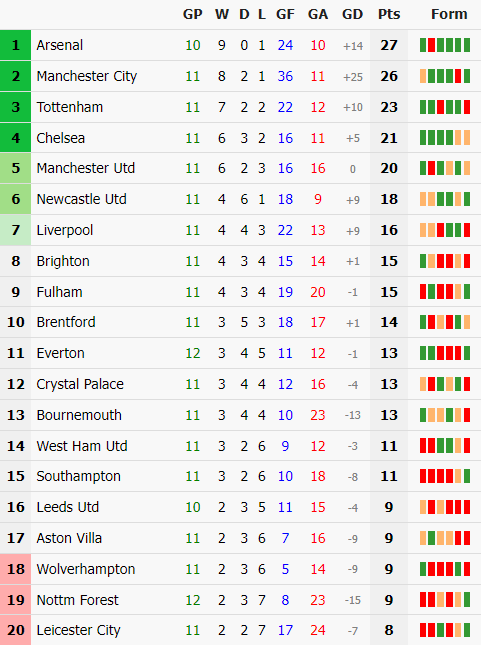The height and width of the screenshot is (645, 481).
Task: Click Manchester City's form indicator bars
Action: [x=445, y=76]
